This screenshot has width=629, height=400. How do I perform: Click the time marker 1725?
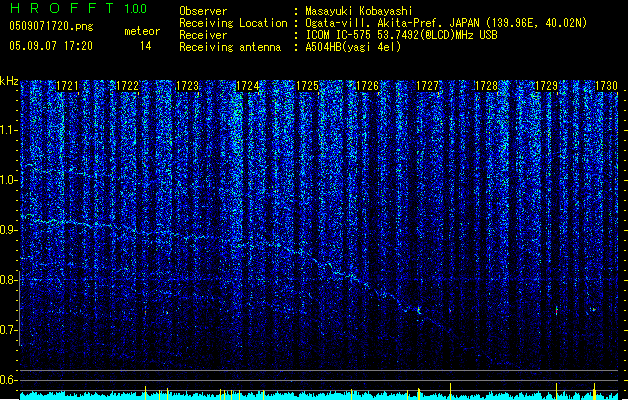coord(307,86)
